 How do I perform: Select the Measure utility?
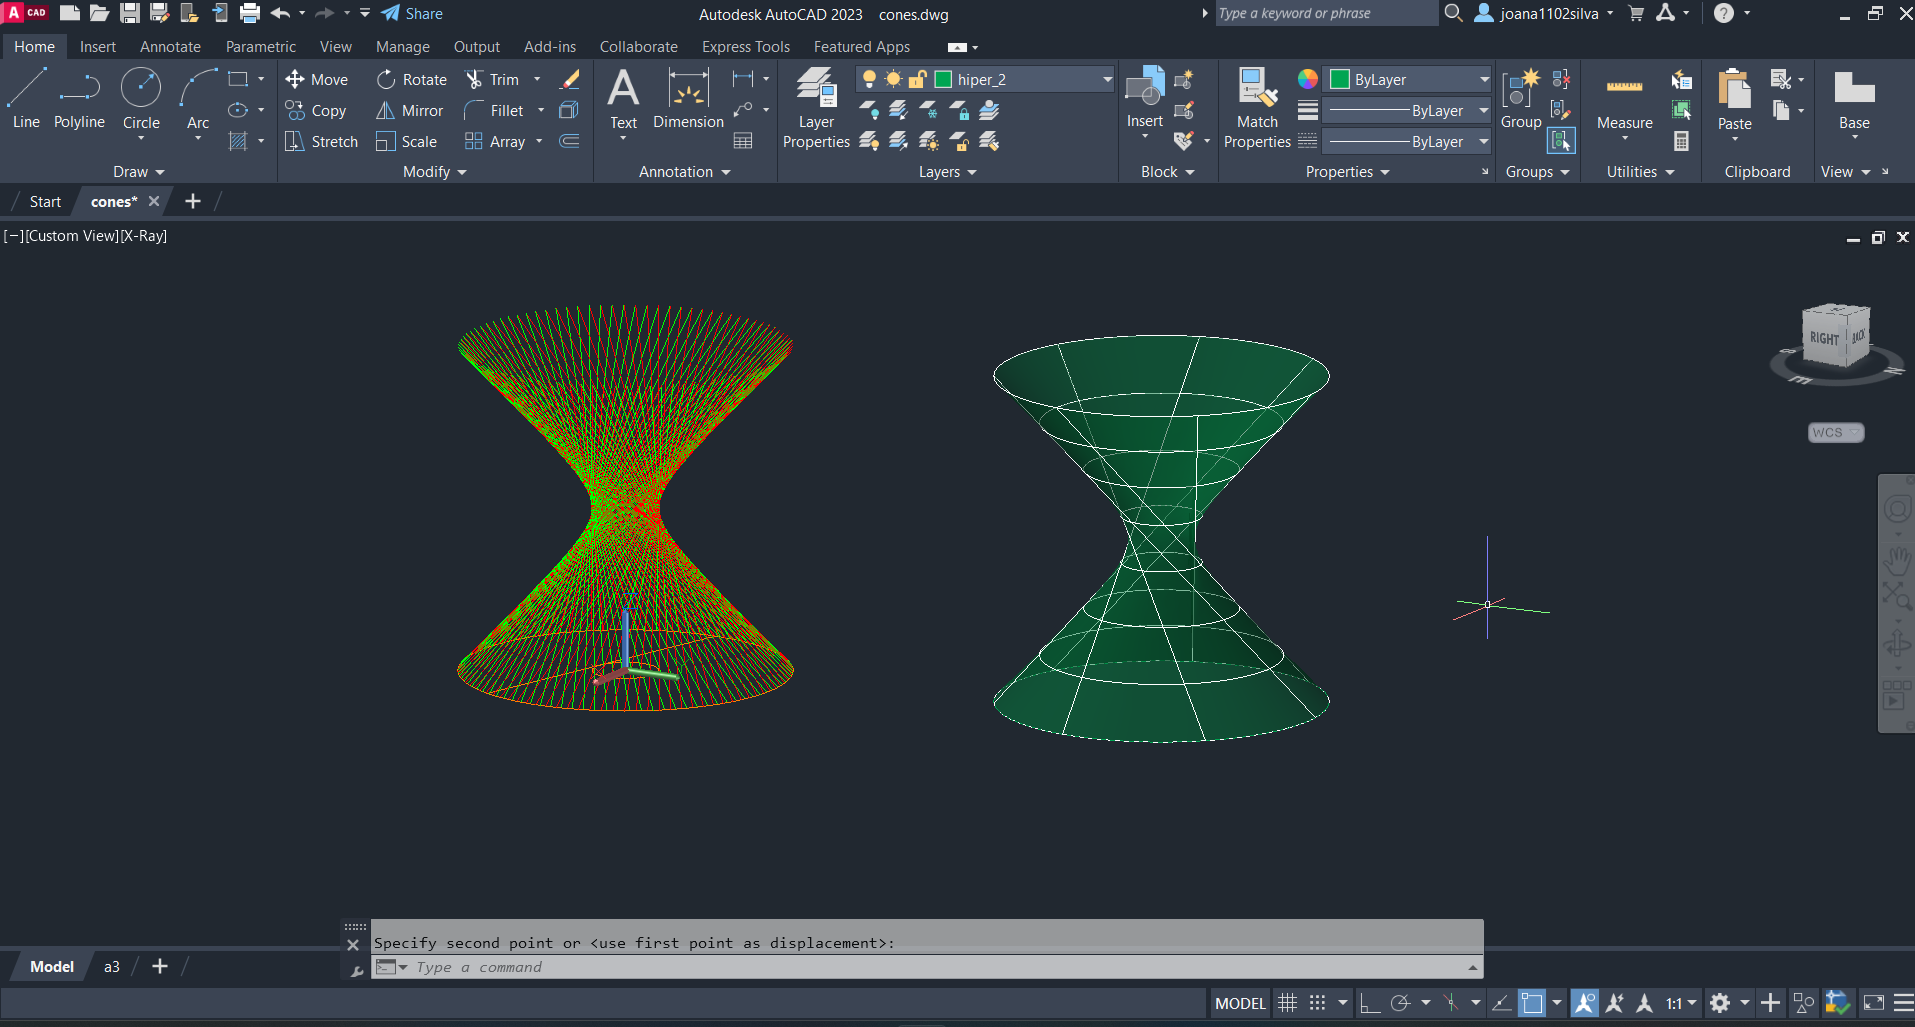(1624, 100)
